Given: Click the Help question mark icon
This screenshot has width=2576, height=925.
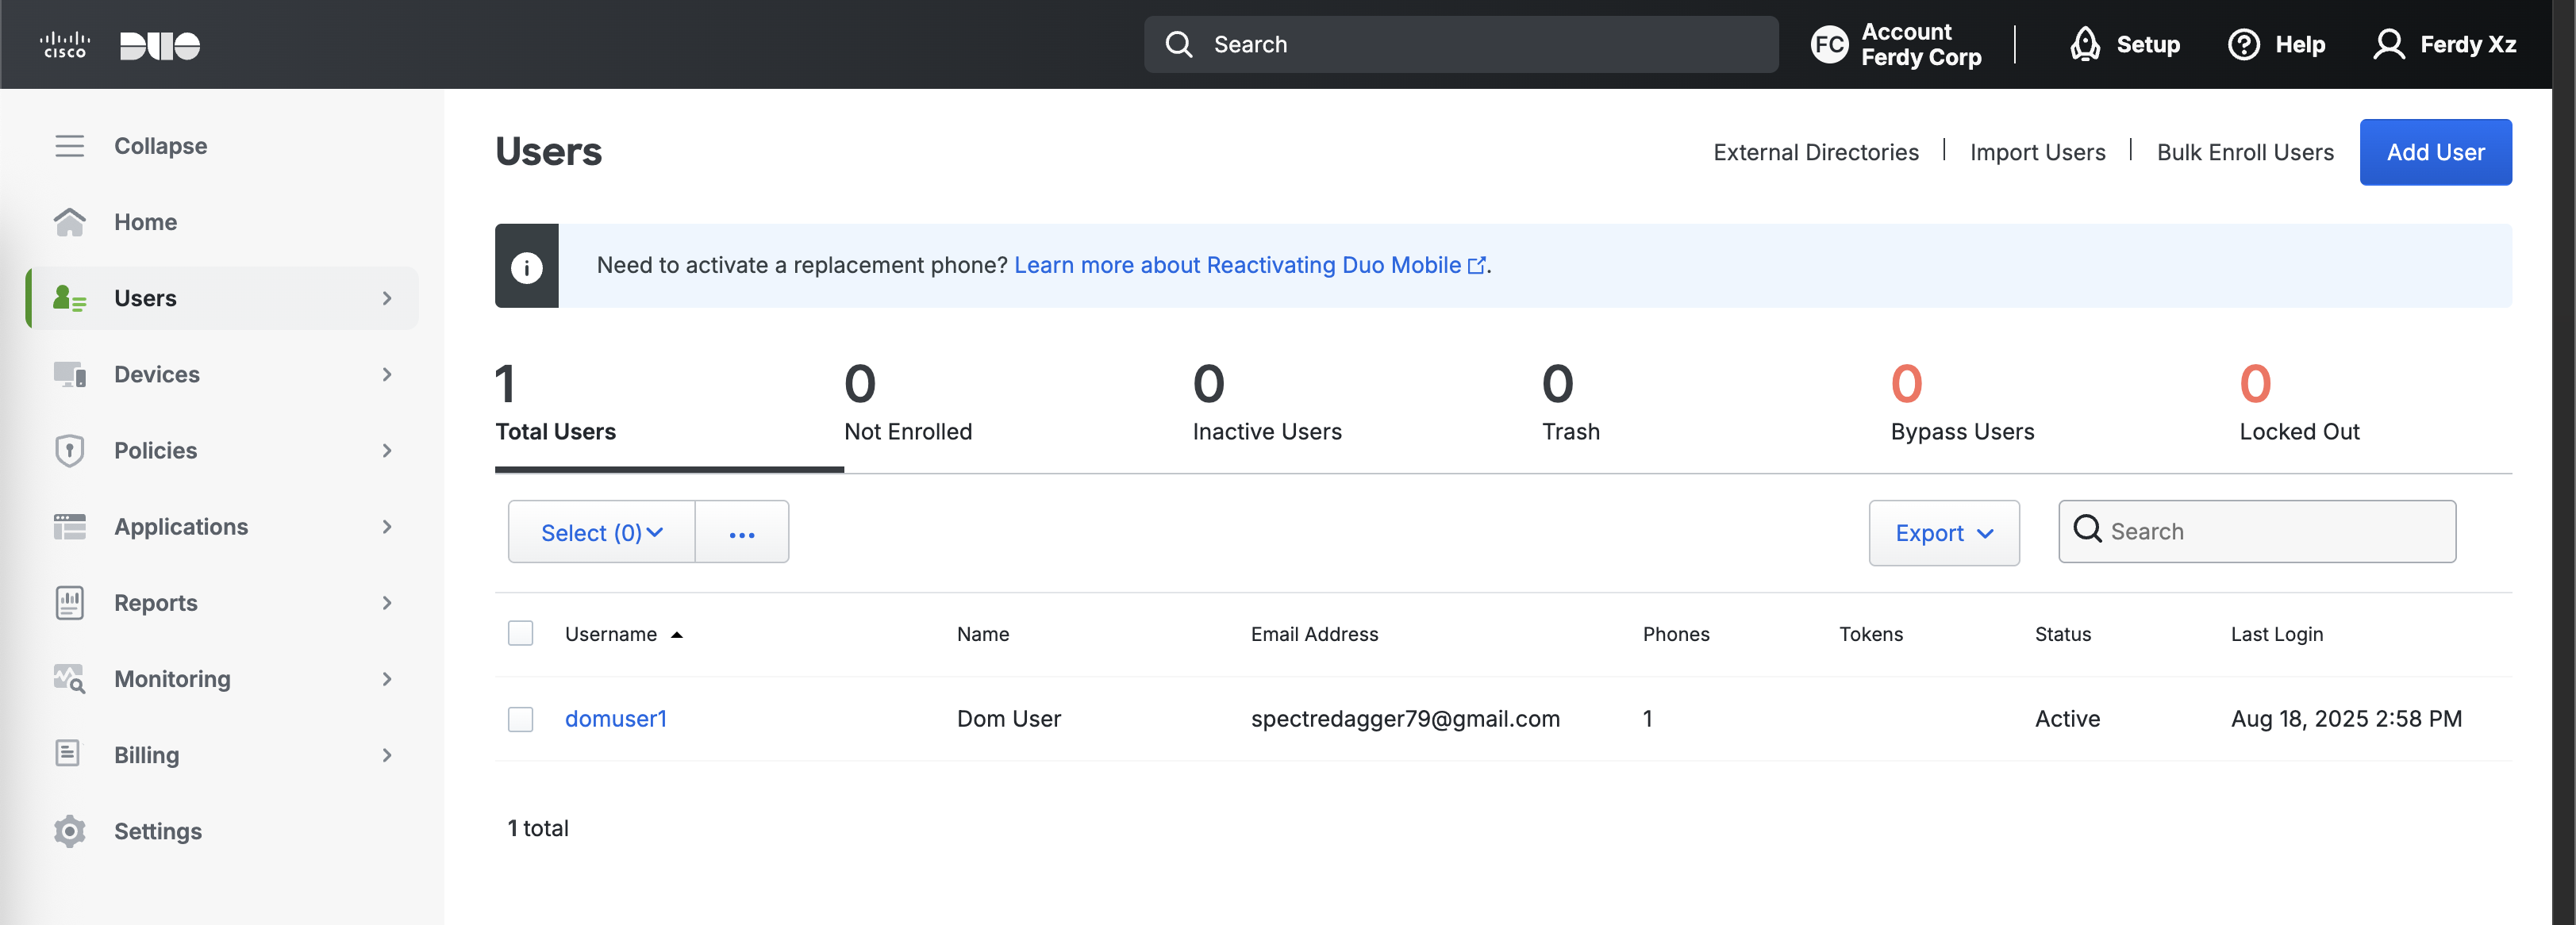Looking at the screenshot, I should pyautogui.click(x=2243, y=44).
